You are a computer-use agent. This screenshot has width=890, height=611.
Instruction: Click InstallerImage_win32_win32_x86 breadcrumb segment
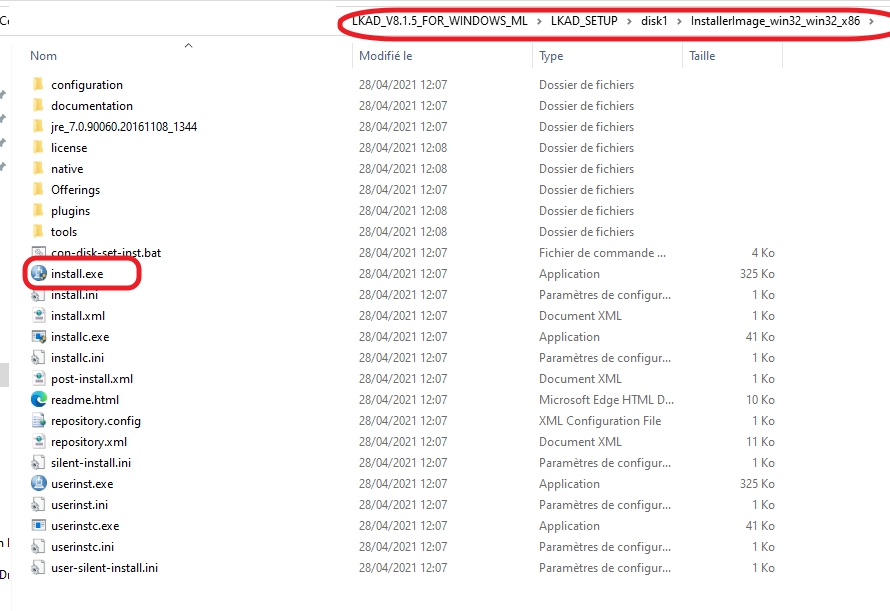[775, 21]
